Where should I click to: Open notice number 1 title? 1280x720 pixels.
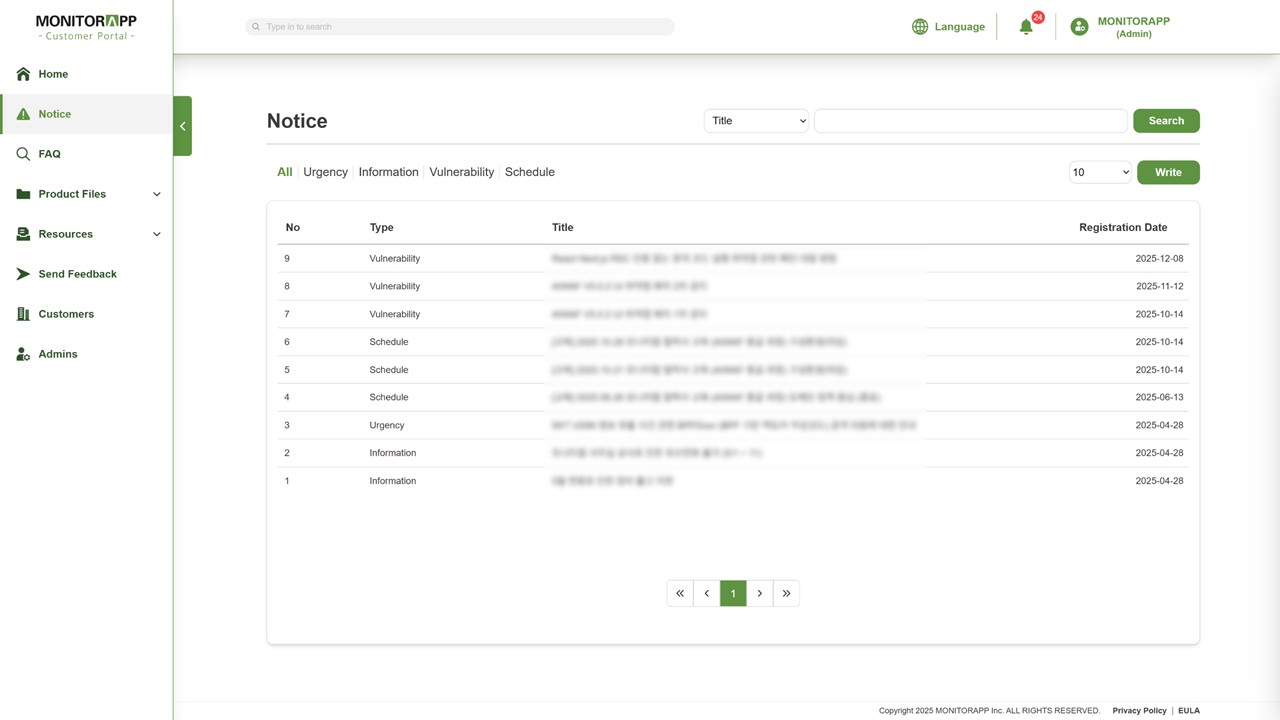[612, 481]
